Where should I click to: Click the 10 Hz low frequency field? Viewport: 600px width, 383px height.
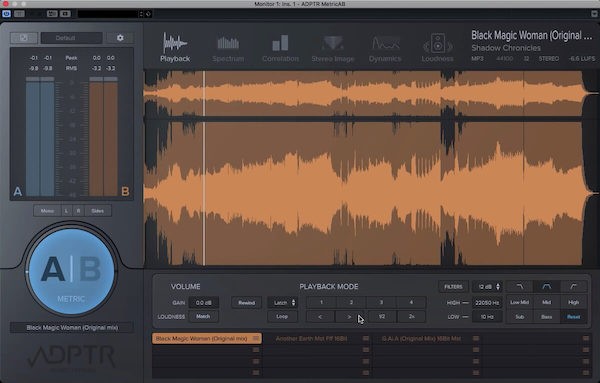(487, 317)
